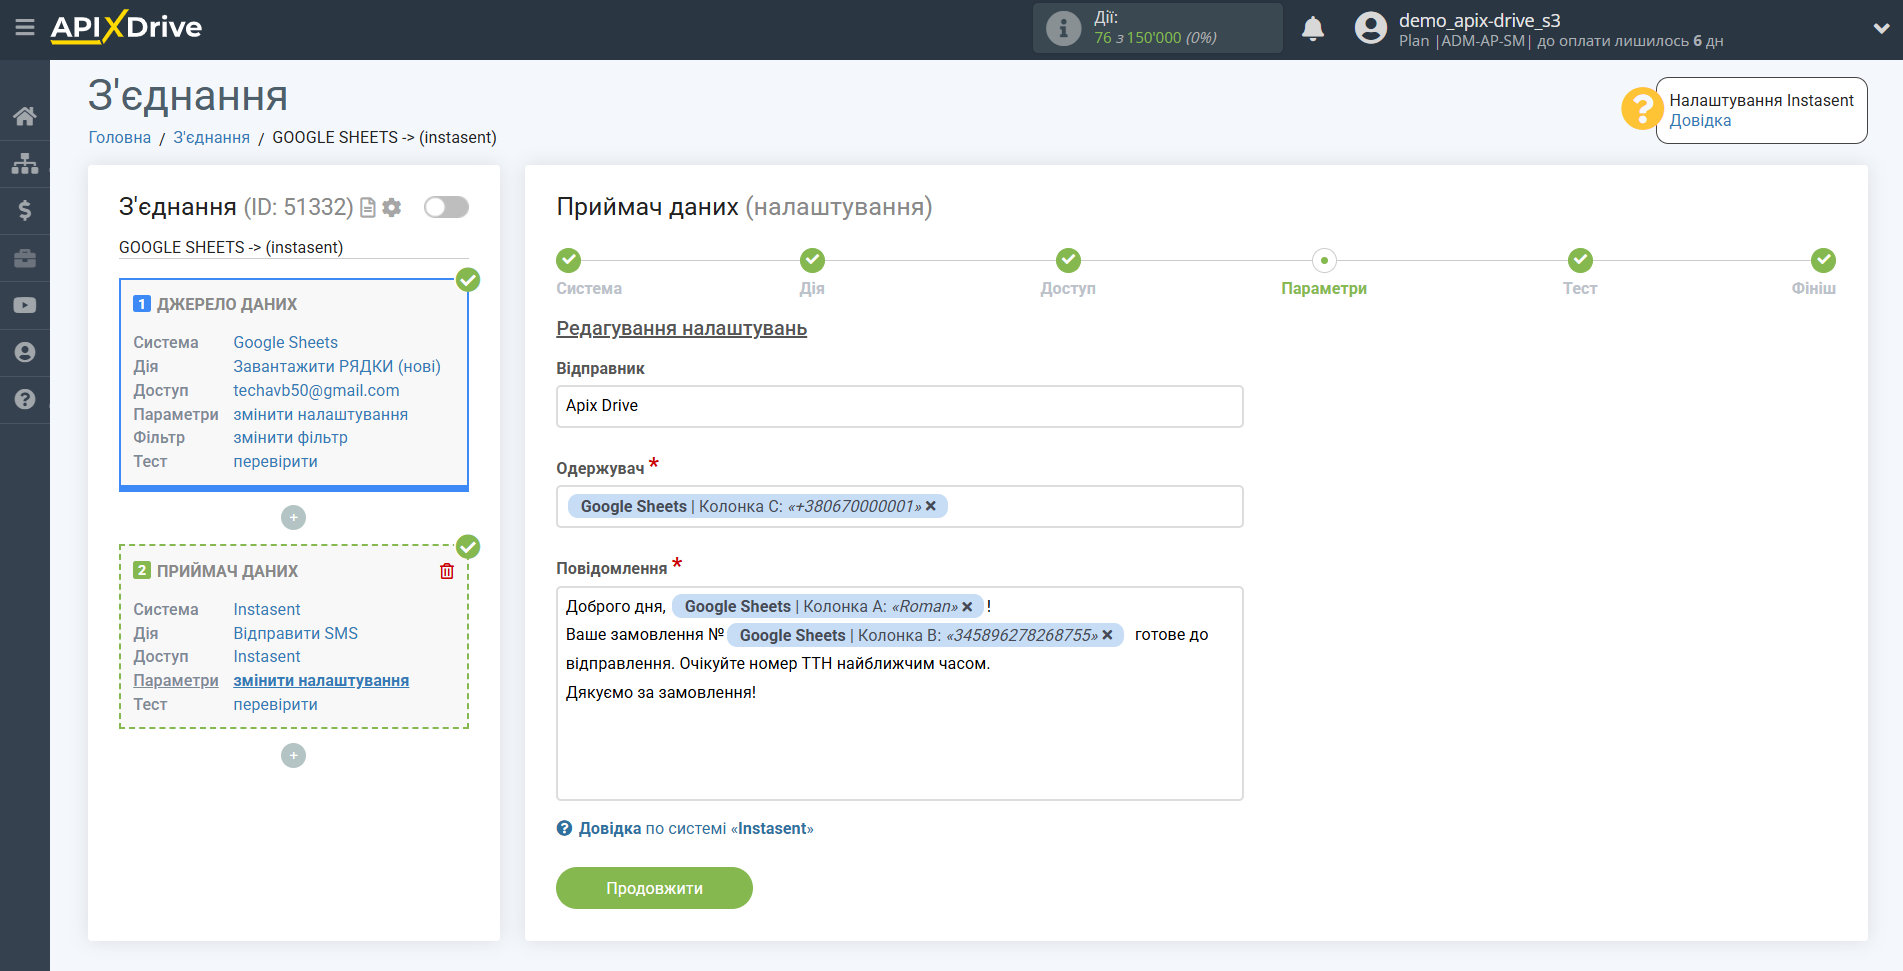Click the Редагування налаштувань heading
Screen dimensions: 1903x971
[681, 328]
